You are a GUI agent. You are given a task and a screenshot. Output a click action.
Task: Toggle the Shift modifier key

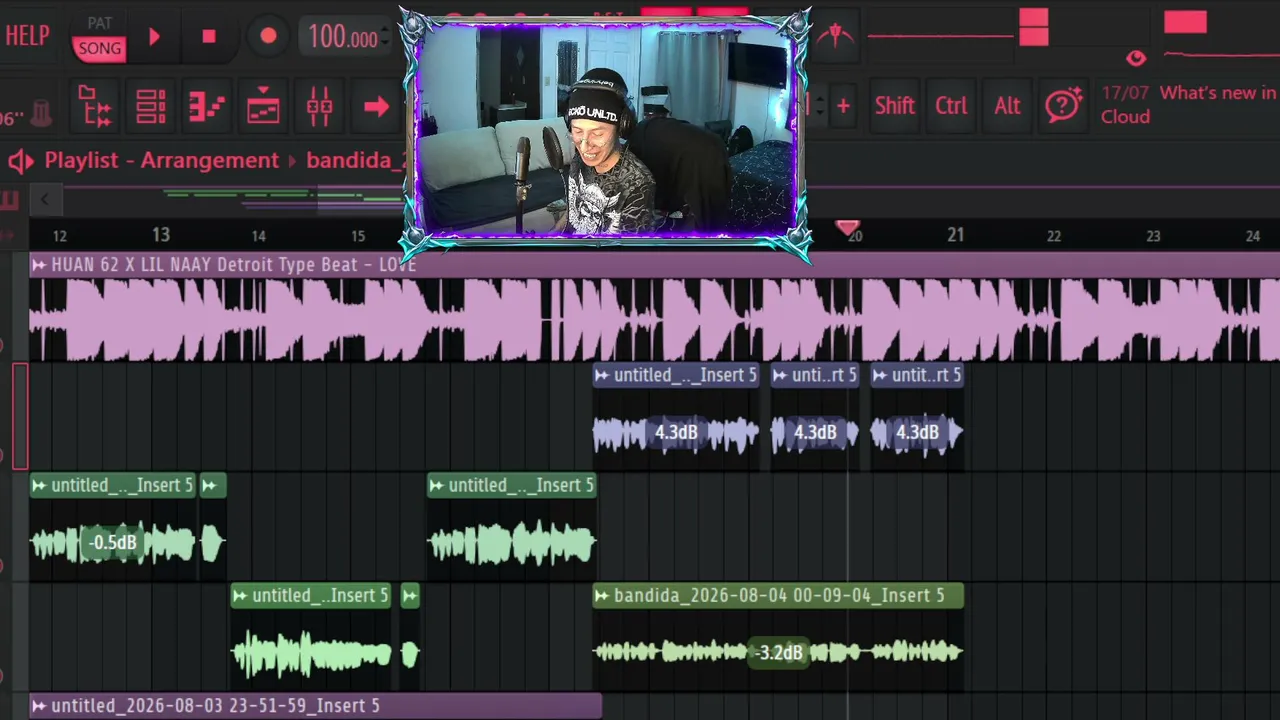[894, 105]
